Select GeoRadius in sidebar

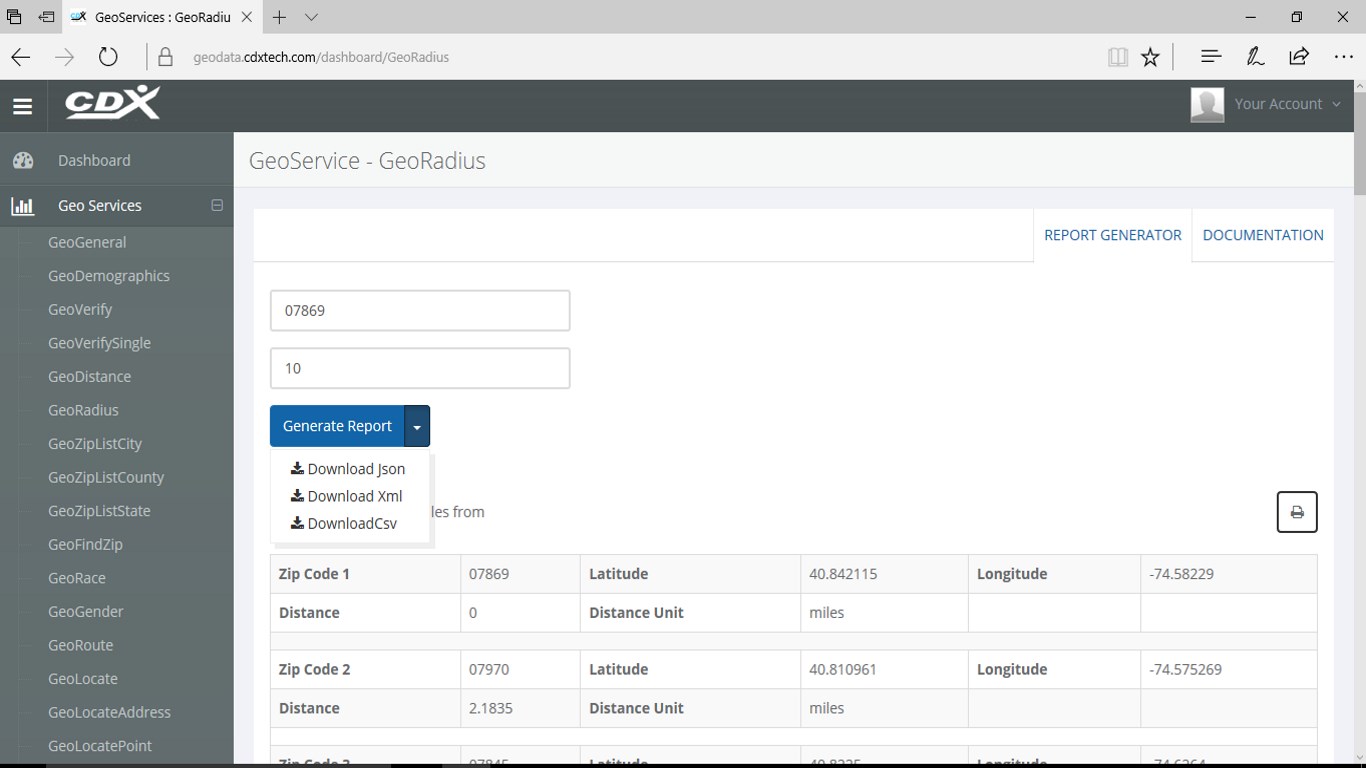click(x=83, y=410)
